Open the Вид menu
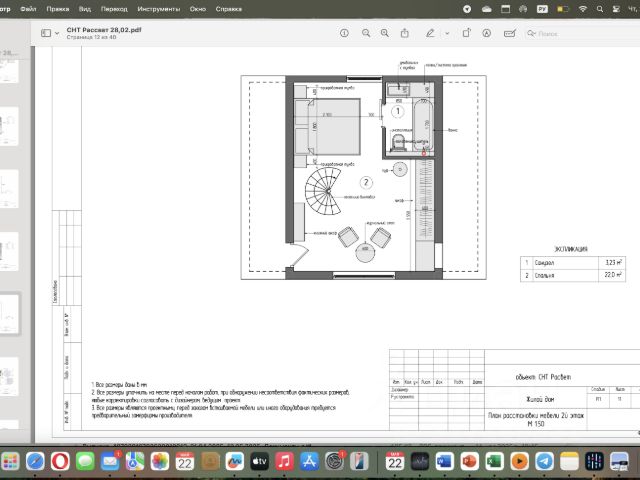 pos(84,9)
